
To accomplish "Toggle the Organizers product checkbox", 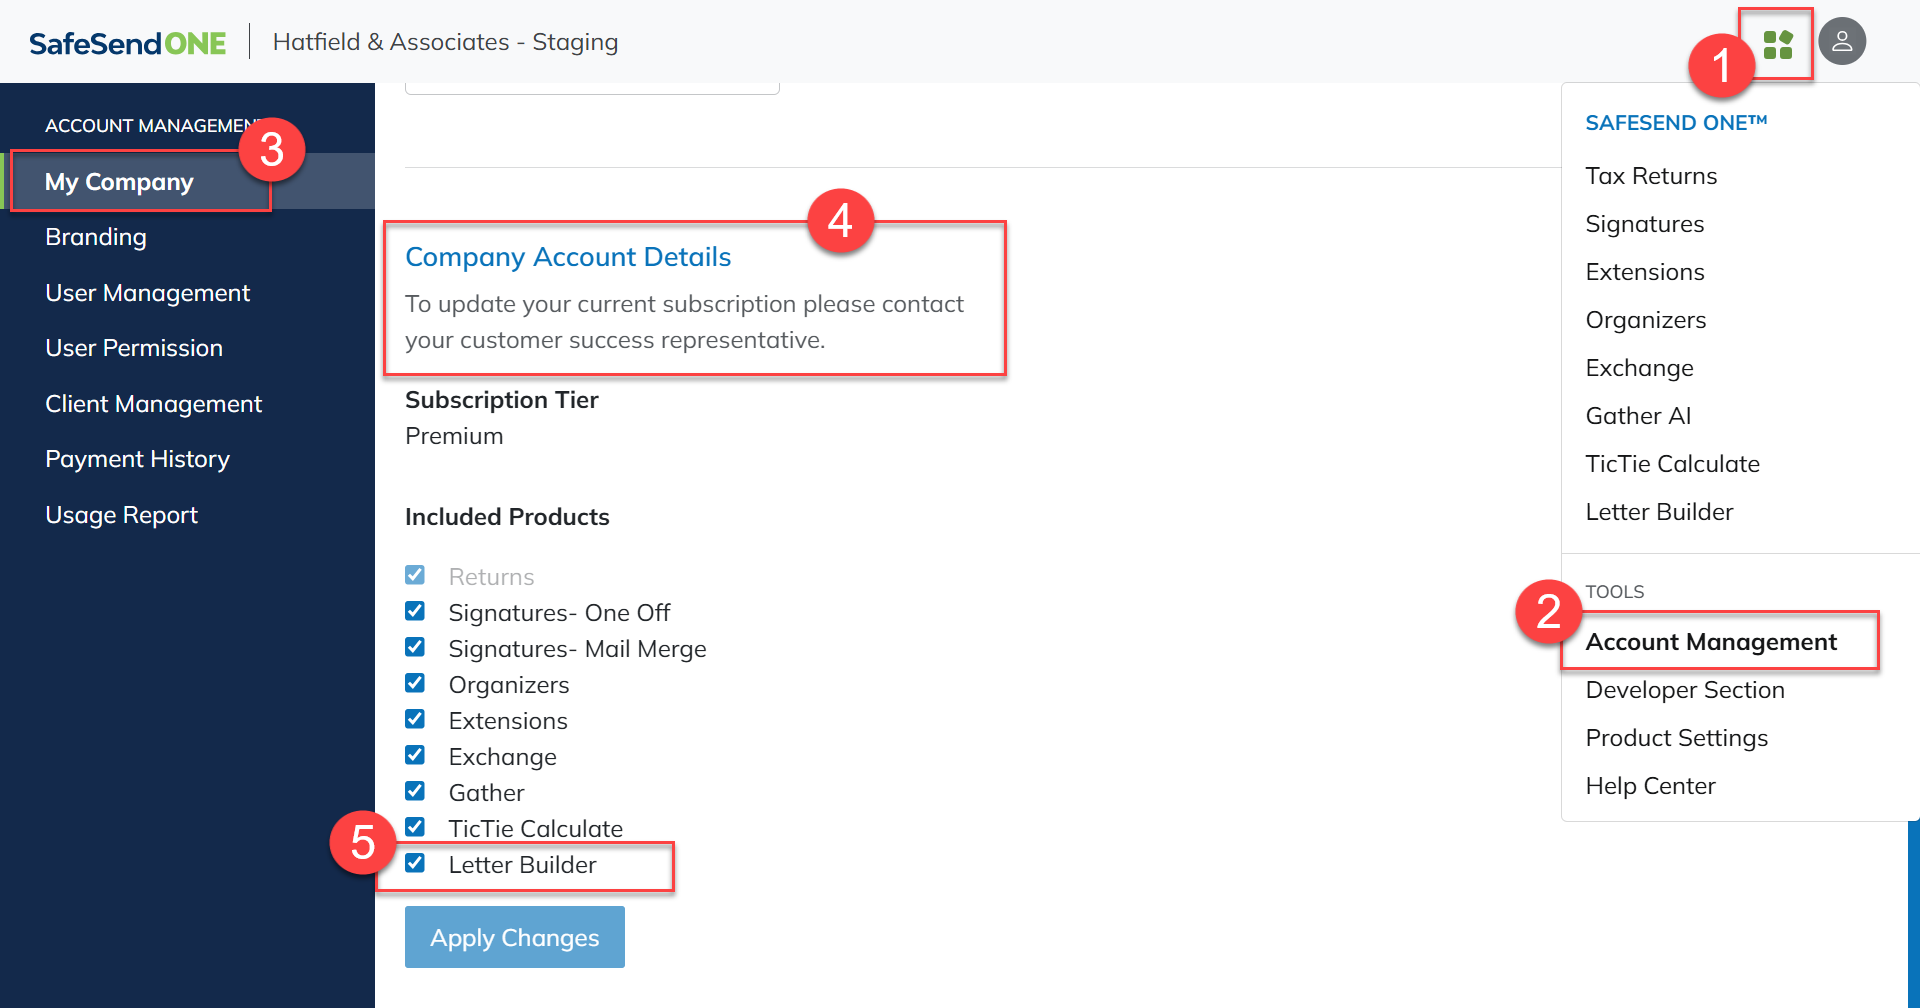I will [415, 683].
